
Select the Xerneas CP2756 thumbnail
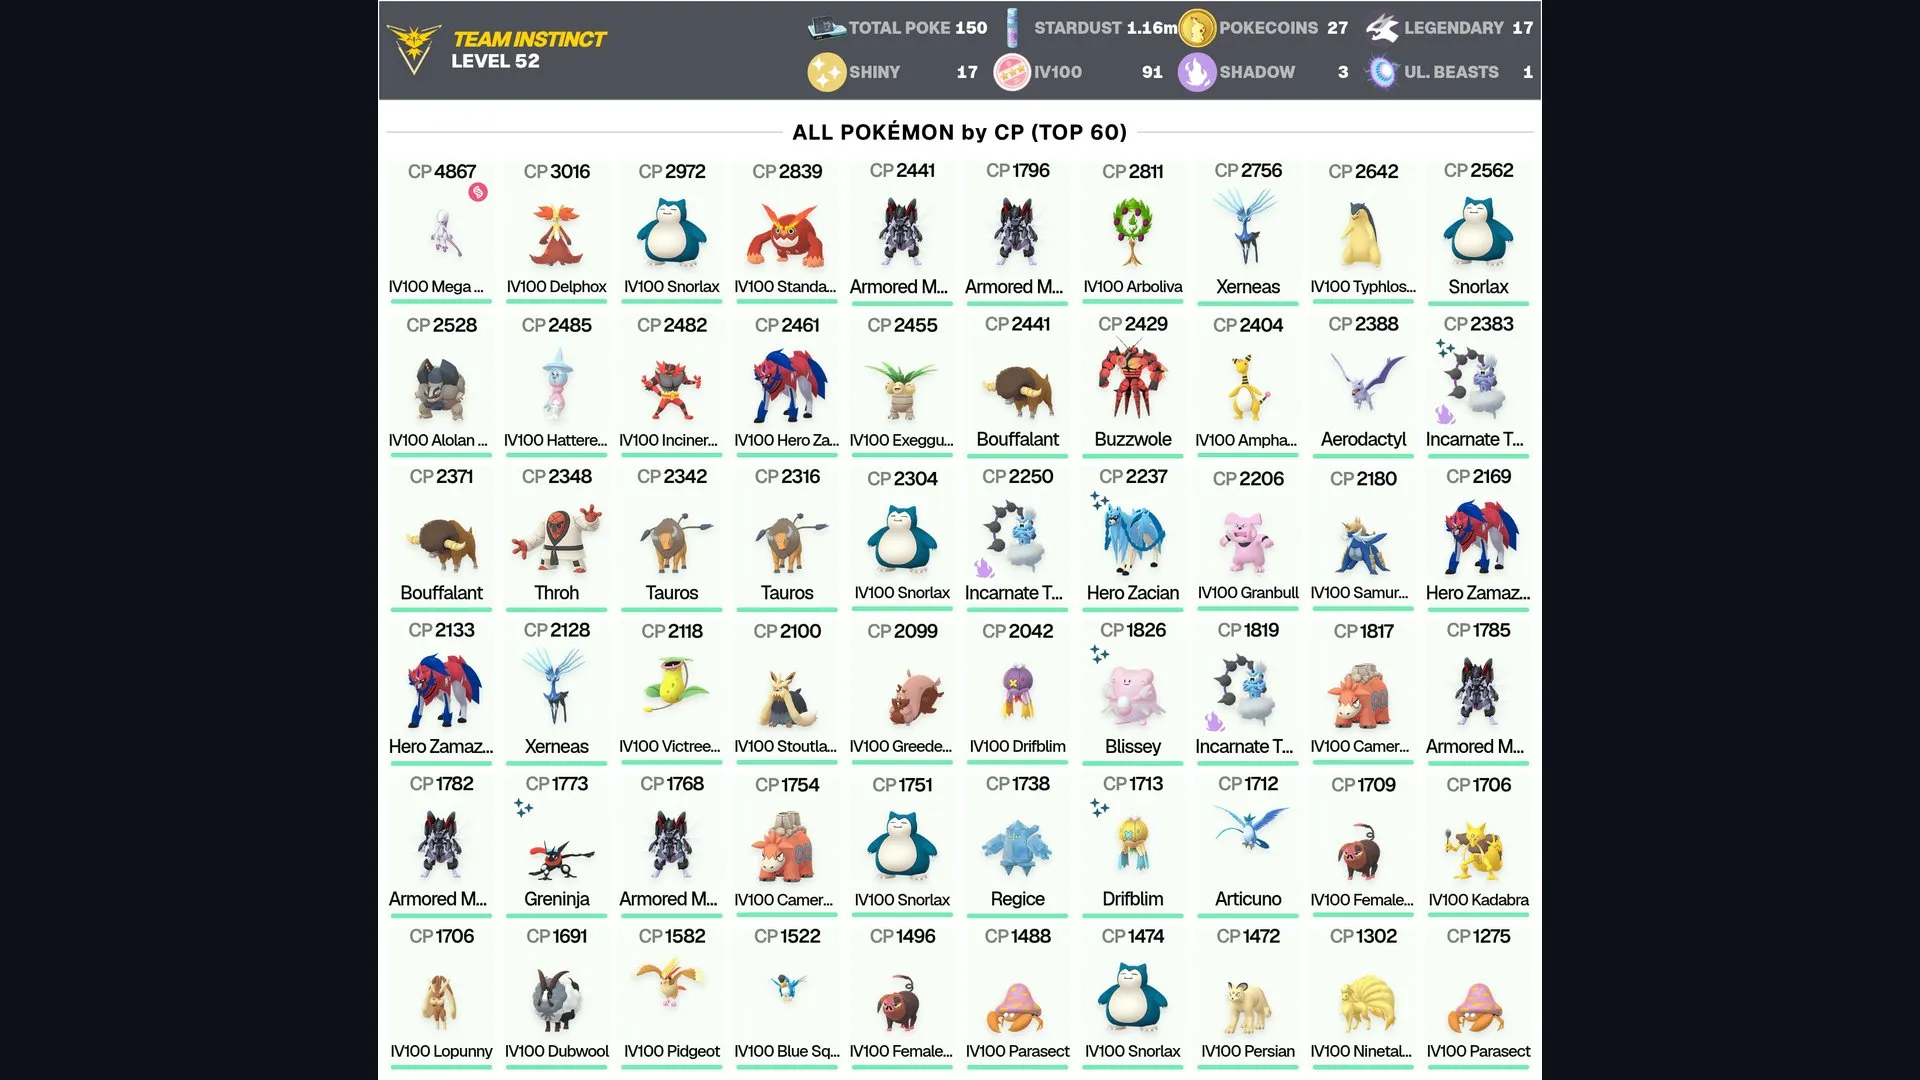point(1248,230)
